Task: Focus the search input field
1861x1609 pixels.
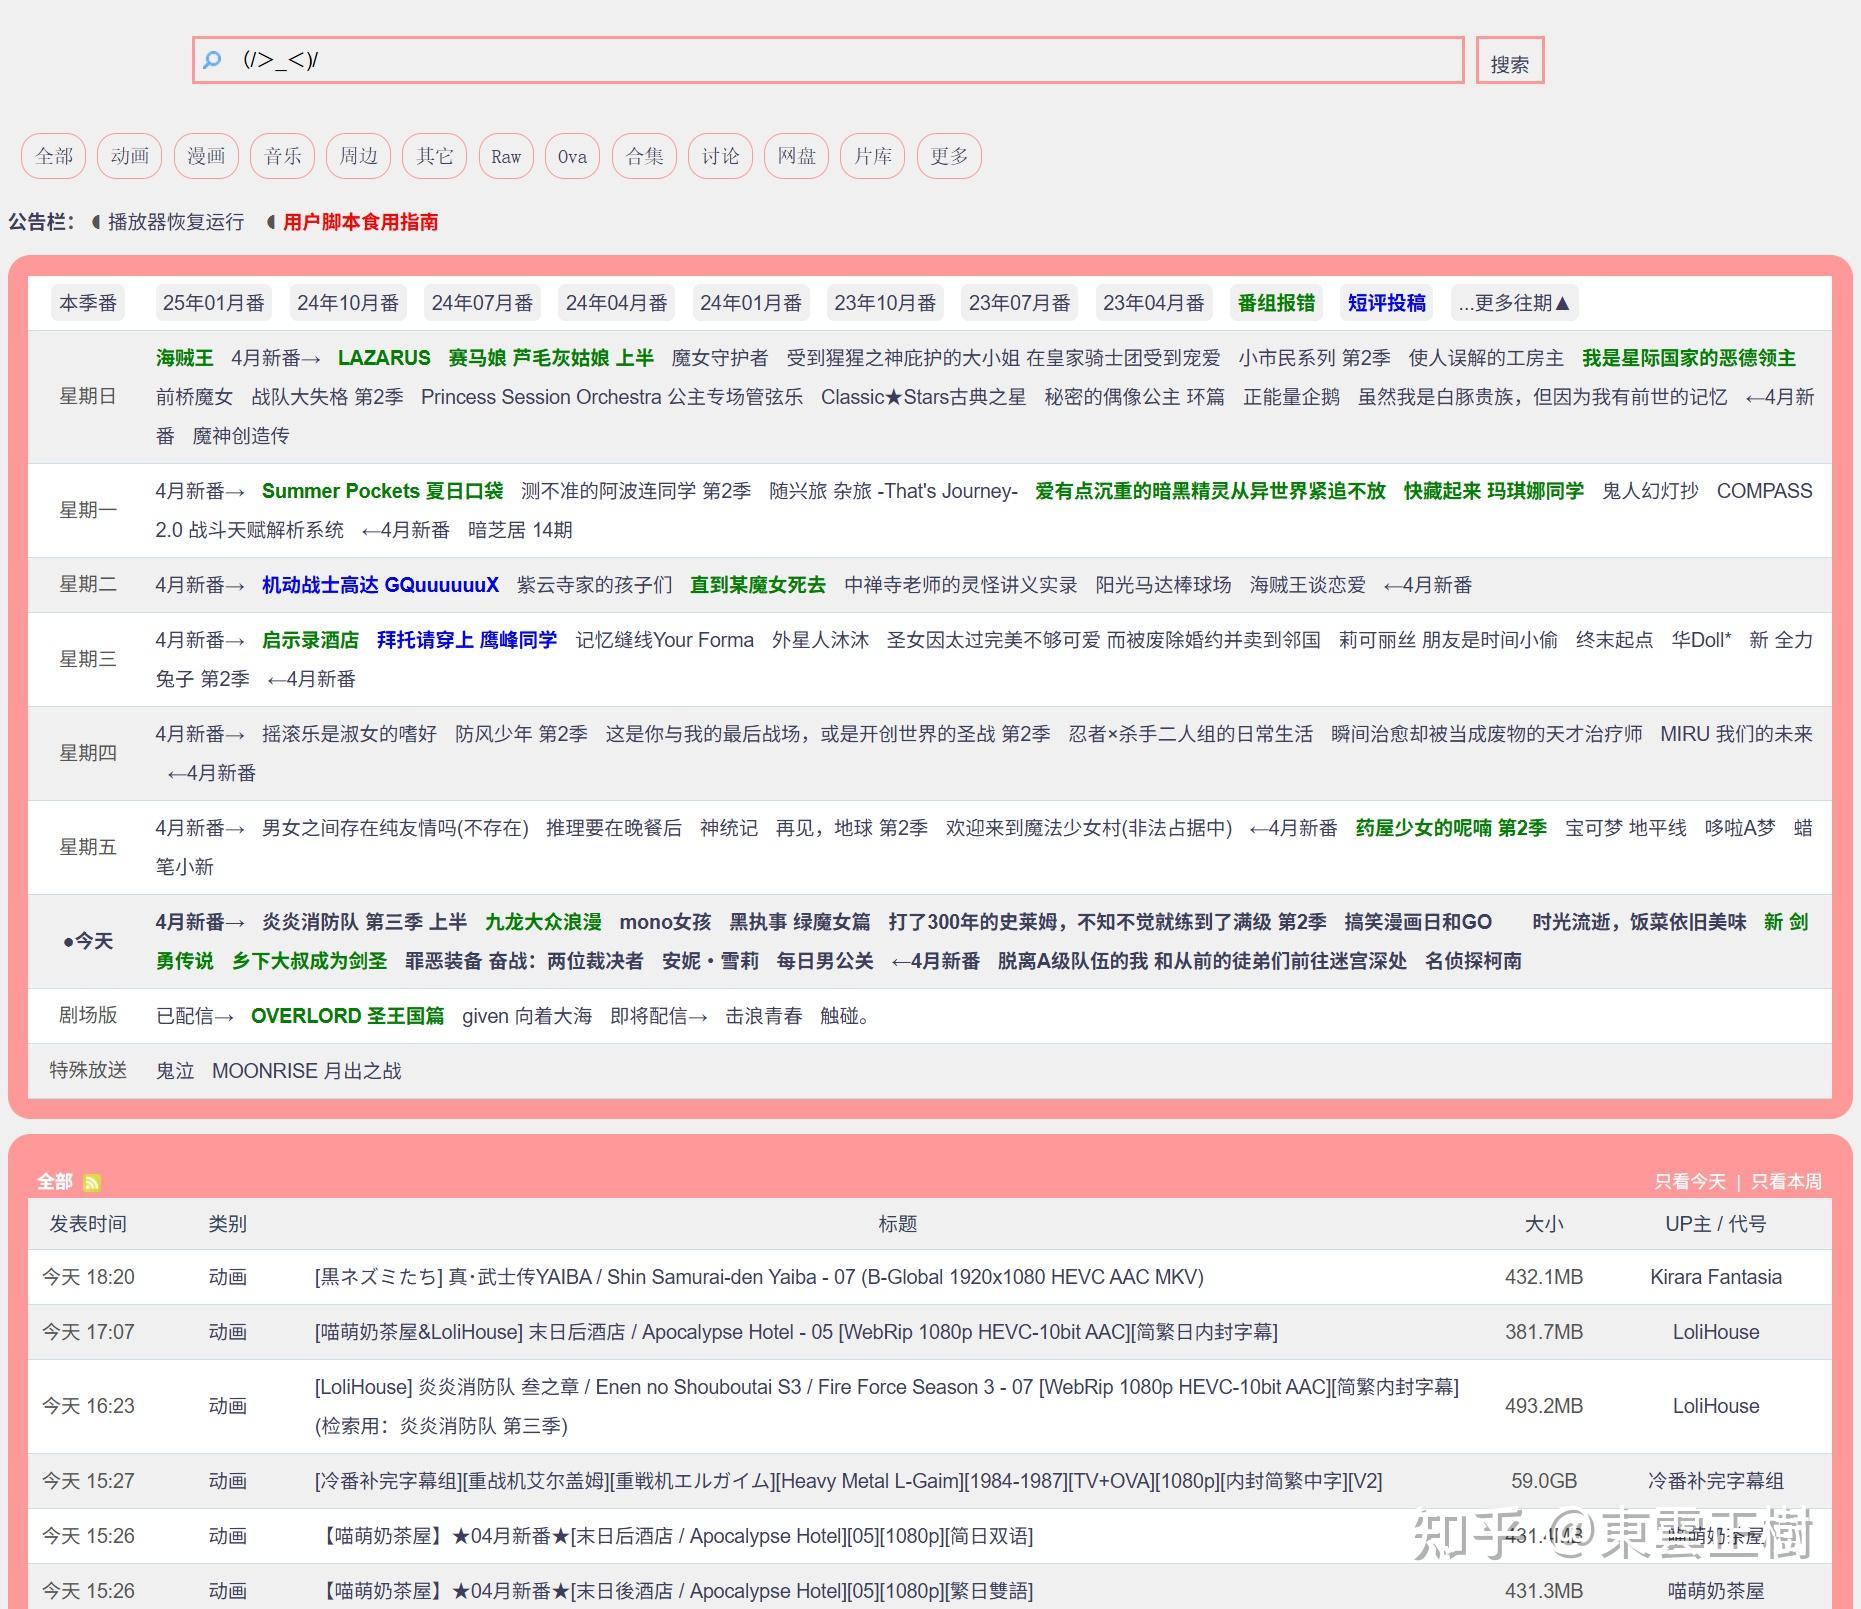Action: pos(828,60)
